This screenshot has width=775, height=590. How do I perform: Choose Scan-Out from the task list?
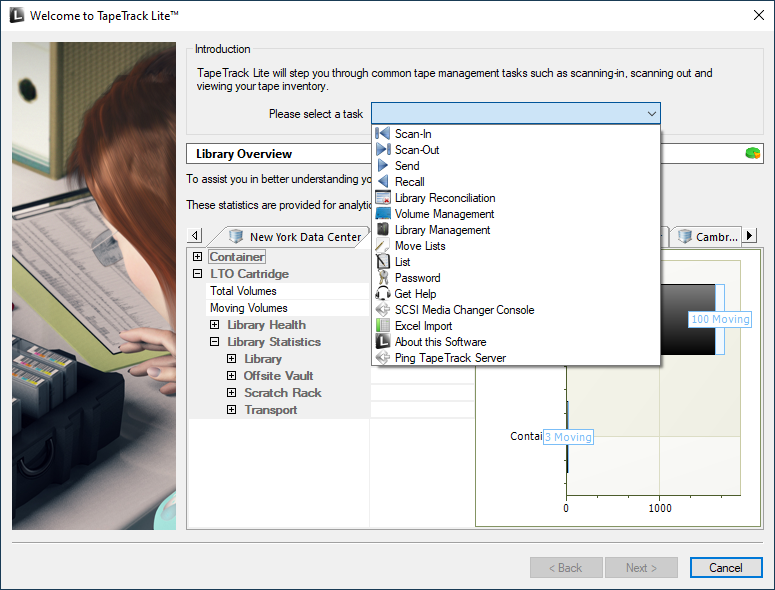516,150
